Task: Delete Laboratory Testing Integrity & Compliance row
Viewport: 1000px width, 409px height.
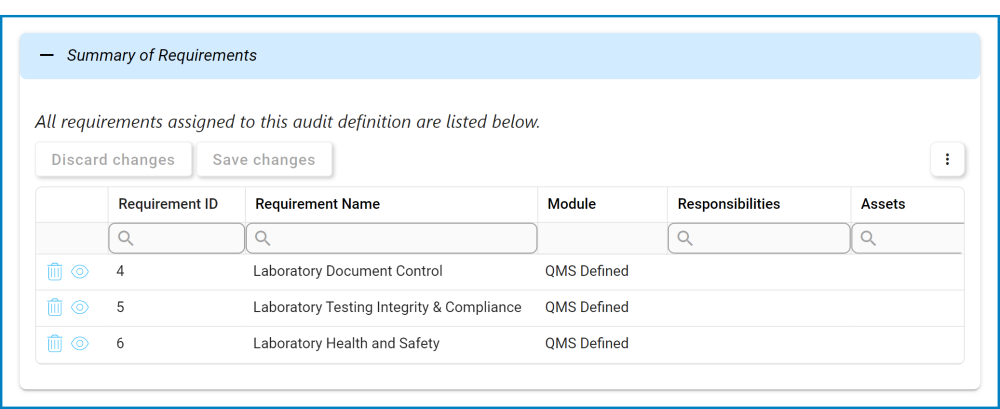Action: (x=55, y=307)
